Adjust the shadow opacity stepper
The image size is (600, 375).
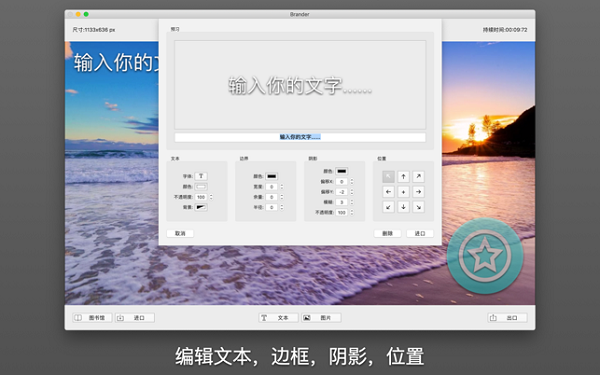[x=352, y=212]
